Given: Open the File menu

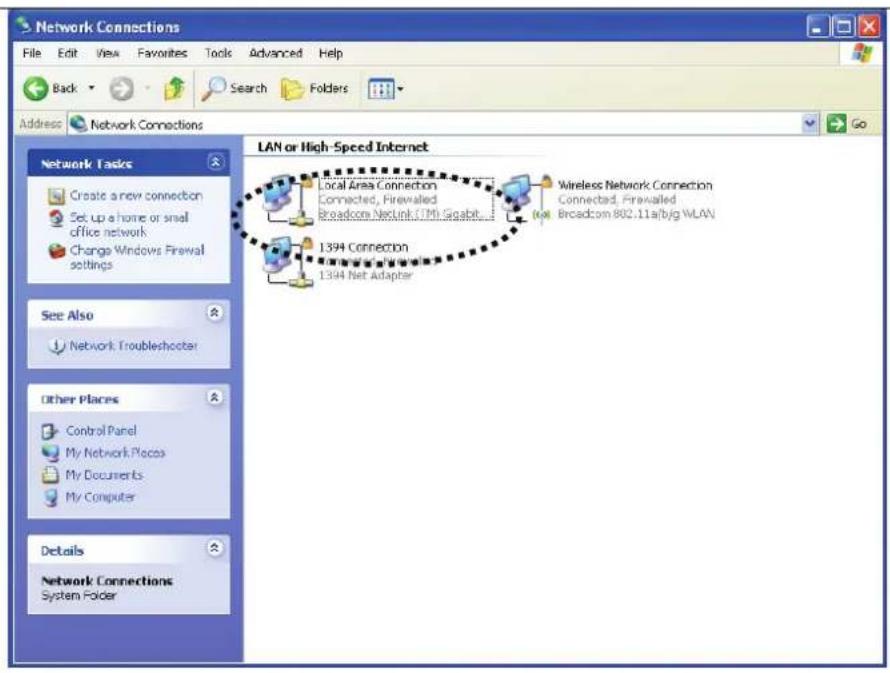Looking at the screenshot, I should [32, 53].
